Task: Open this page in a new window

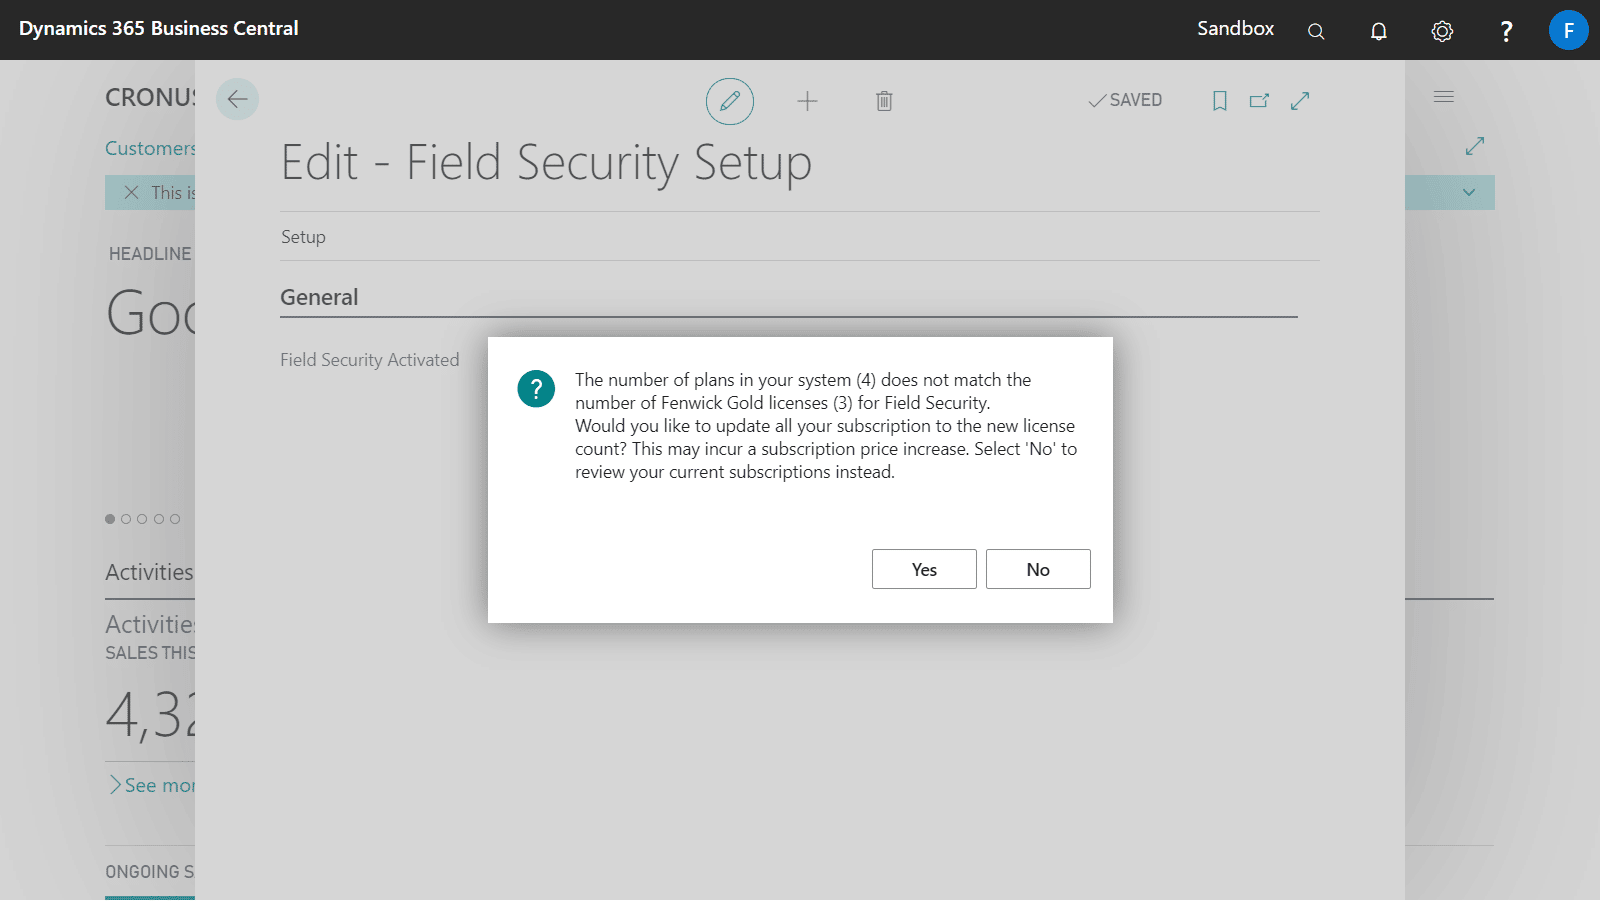Action: point(1260,100)
